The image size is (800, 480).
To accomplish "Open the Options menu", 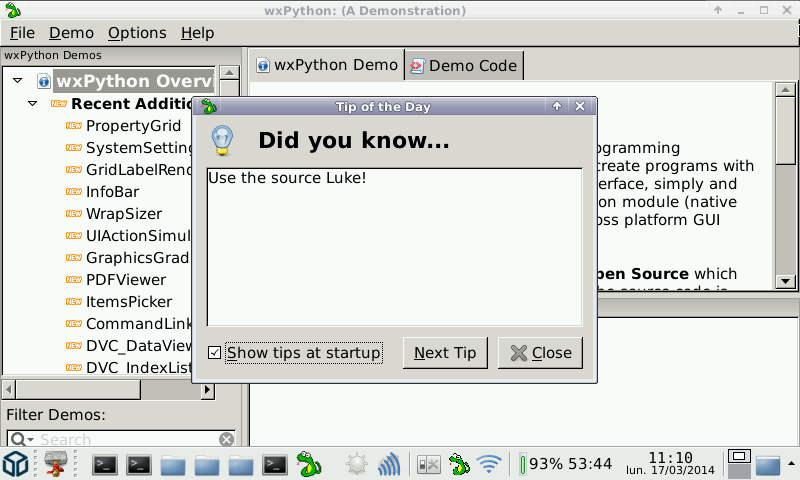I will [x=137, y=33].
